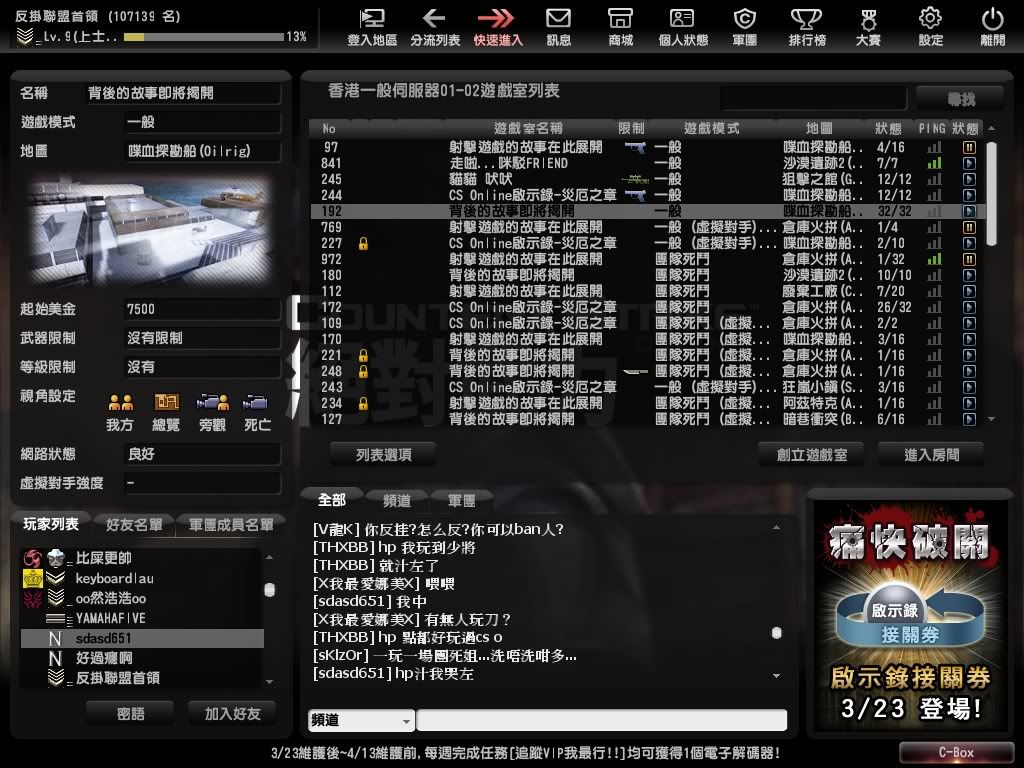The width and height of the screenshot is (1024, 768).
Task: Open the 商城 shop icon
Action: (620, 19)
